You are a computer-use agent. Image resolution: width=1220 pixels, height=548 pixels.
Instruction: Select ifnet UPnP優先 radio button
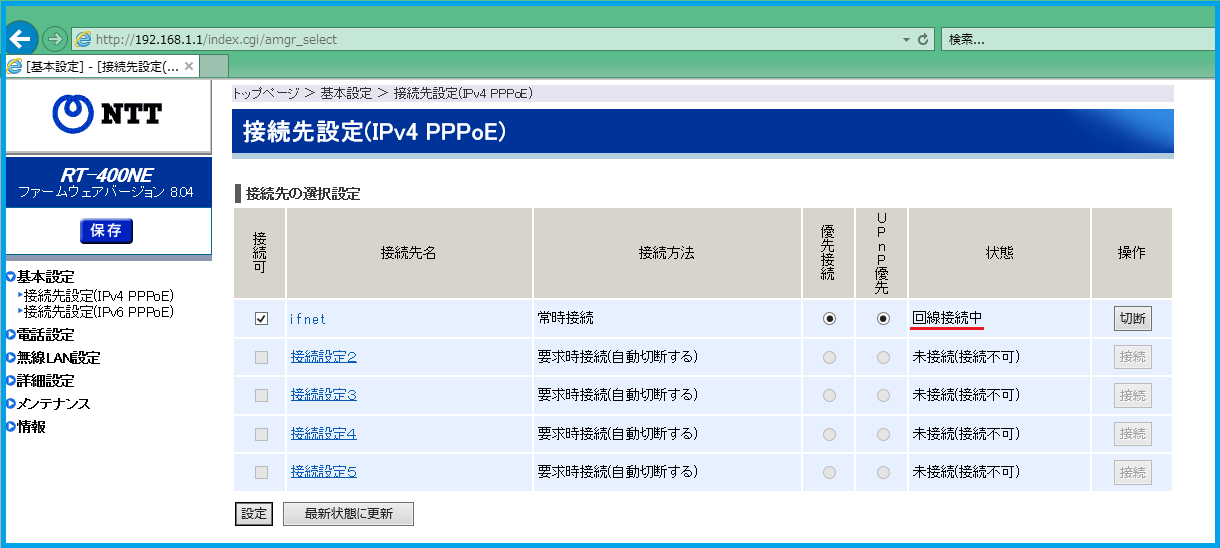pos(883,319)
